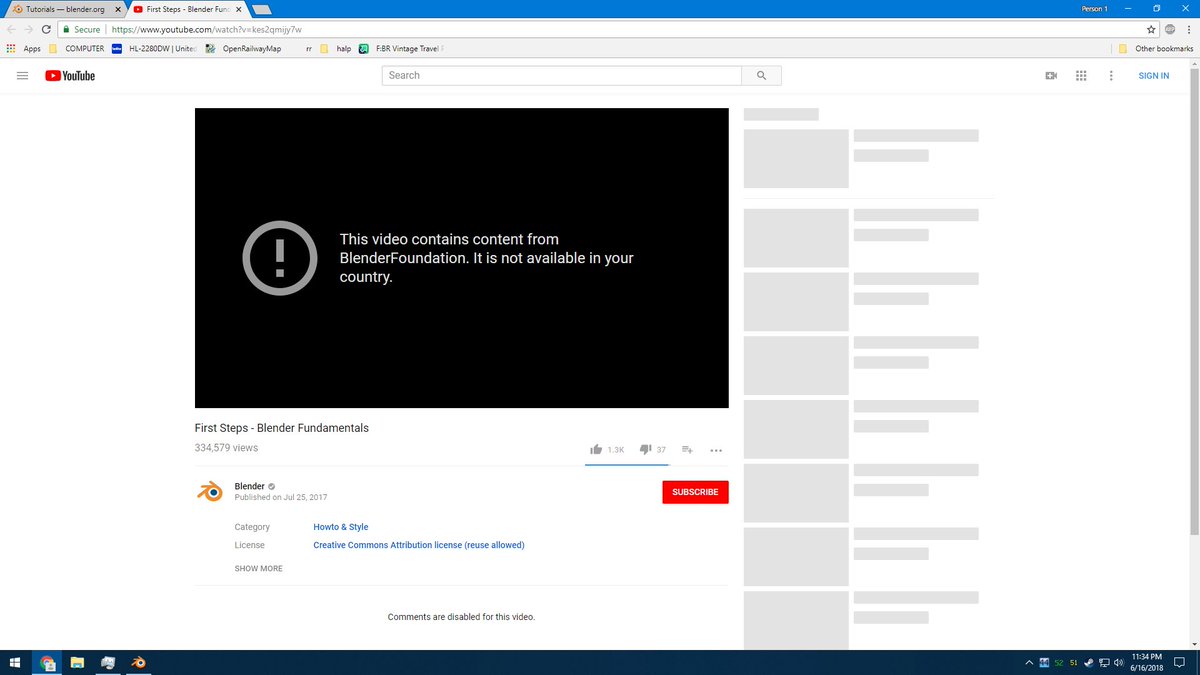Subscribe to the Blender channel
The width and height of the screenshot is (1200, 675).
(x=695, y=492)
